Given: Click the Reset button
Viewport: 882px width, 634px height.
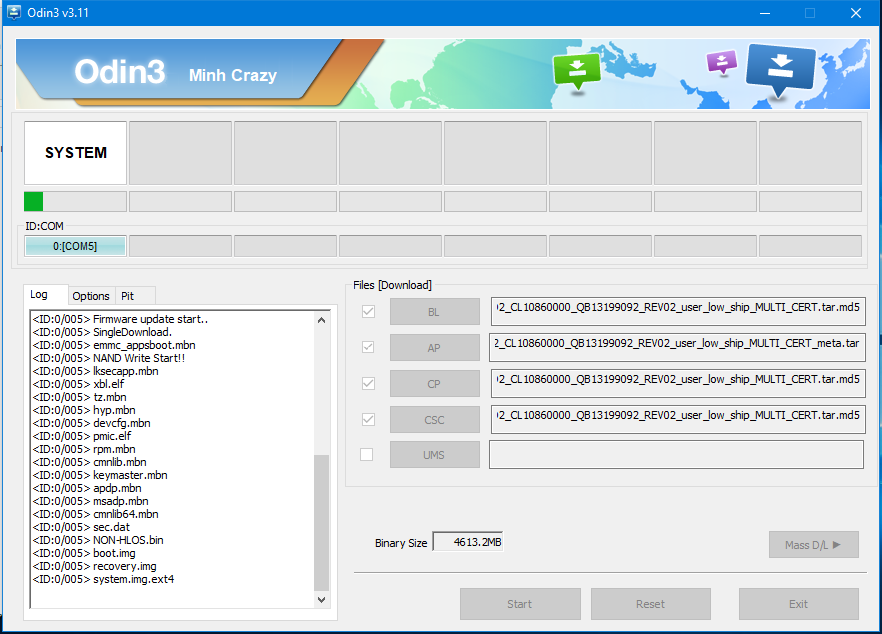Looking at the screenshot, I should point(650,604).
